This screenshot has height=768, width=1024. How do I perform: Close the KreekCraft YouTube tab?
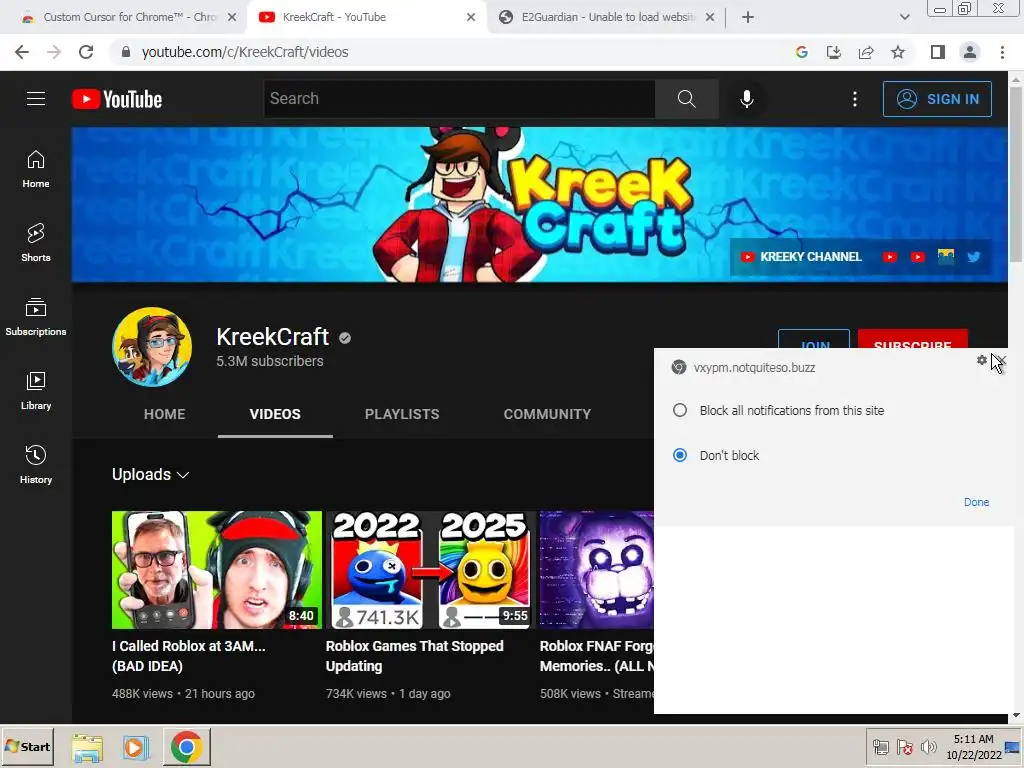click(x=471, y=17)
